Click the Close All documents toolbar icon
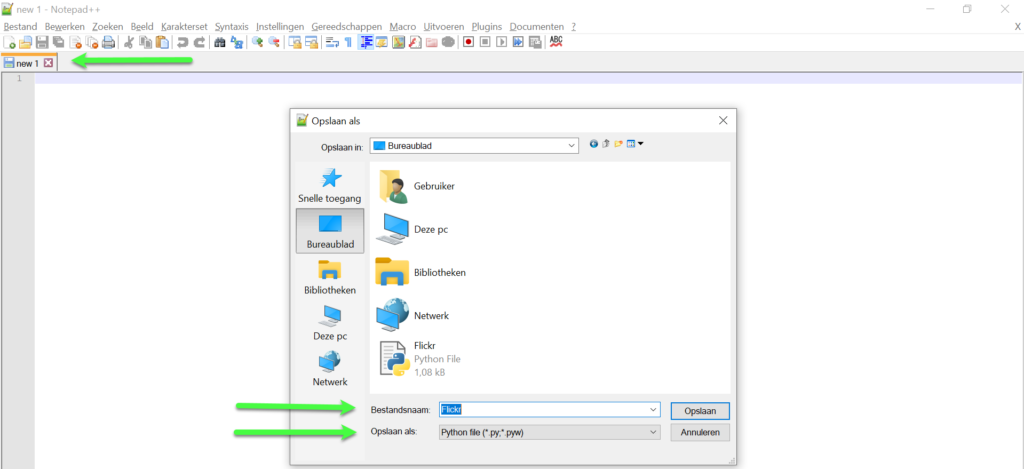 91,42
